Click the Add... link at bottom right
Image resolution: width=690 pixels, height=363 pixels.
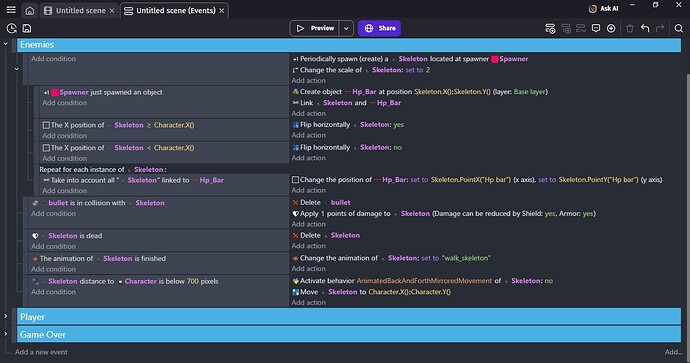coord(673,352)
